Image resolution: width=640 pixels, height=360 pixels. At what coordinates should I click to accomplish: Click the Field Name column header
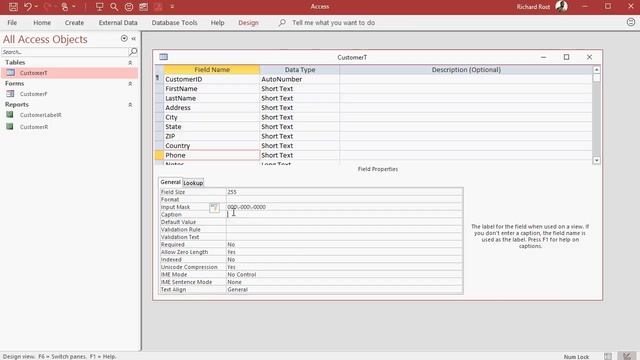tap(212, 70)
